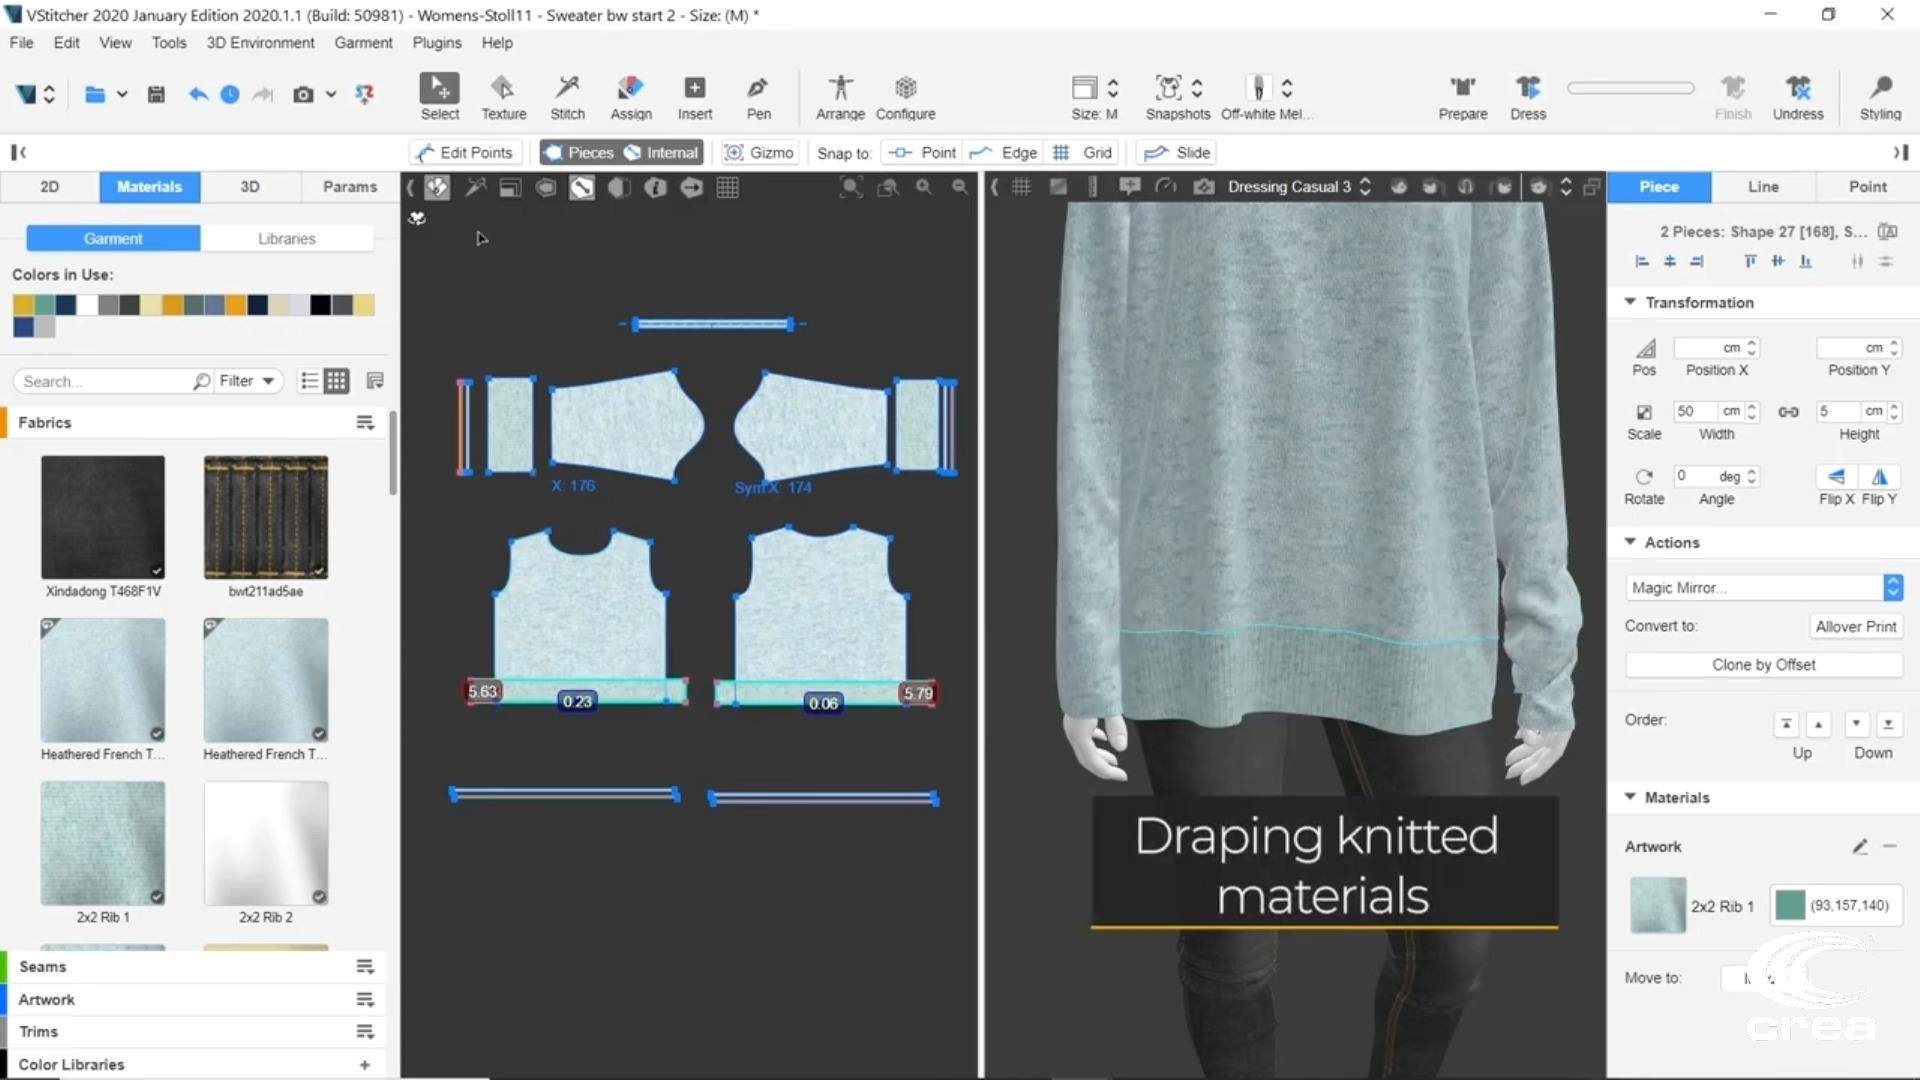This screenshot has height=1080, width=1920.
Task: Open the Insert tool
Action: (x=695, y=97)
